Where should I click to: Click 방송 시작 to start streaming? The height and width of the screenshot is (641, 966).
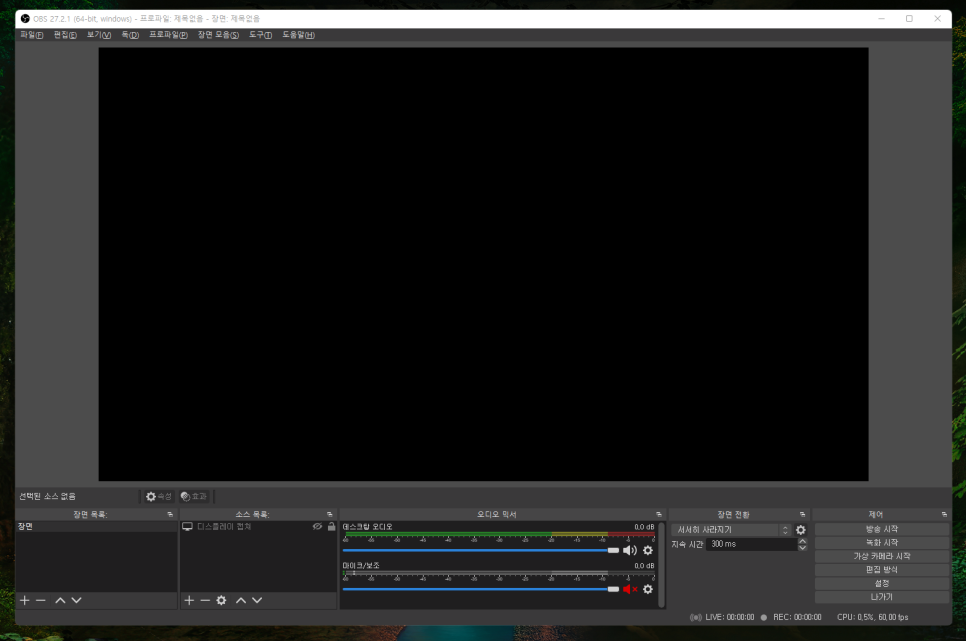(882, 529)
